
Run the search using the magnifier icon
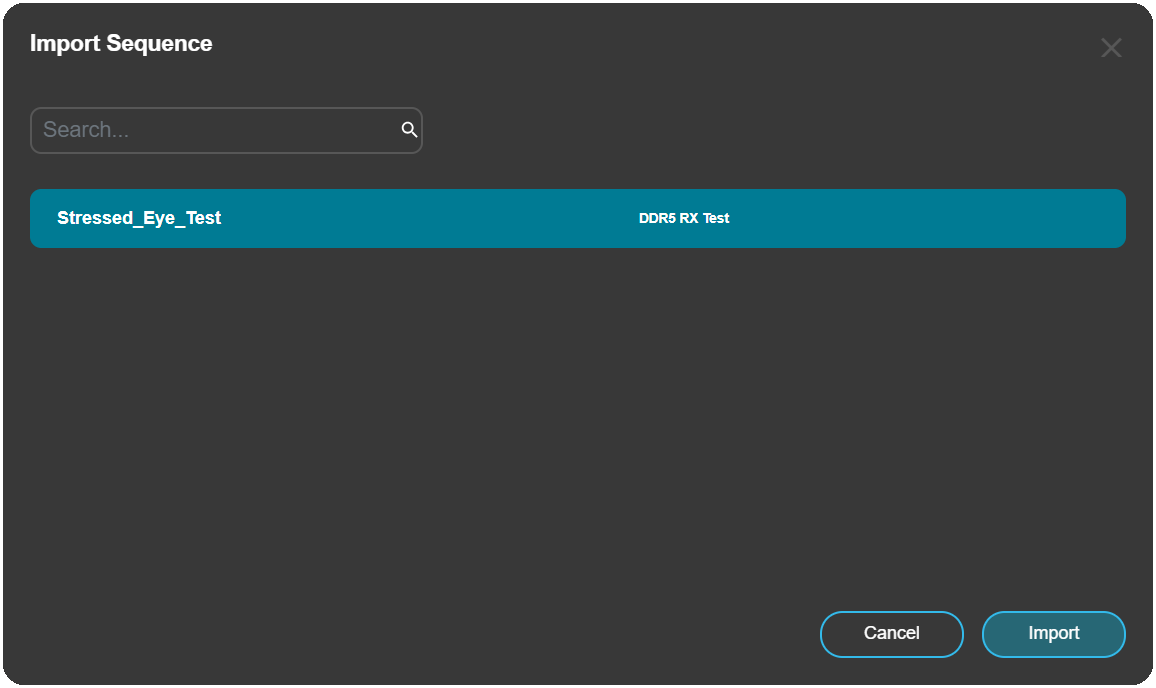[408, 130]
